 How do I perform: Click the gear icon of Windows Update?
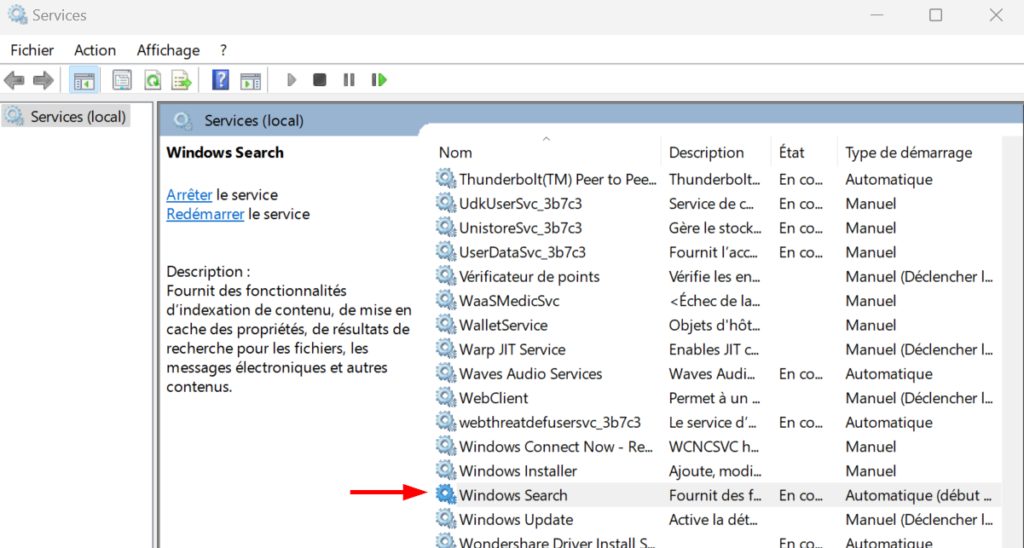pos(446,519)
